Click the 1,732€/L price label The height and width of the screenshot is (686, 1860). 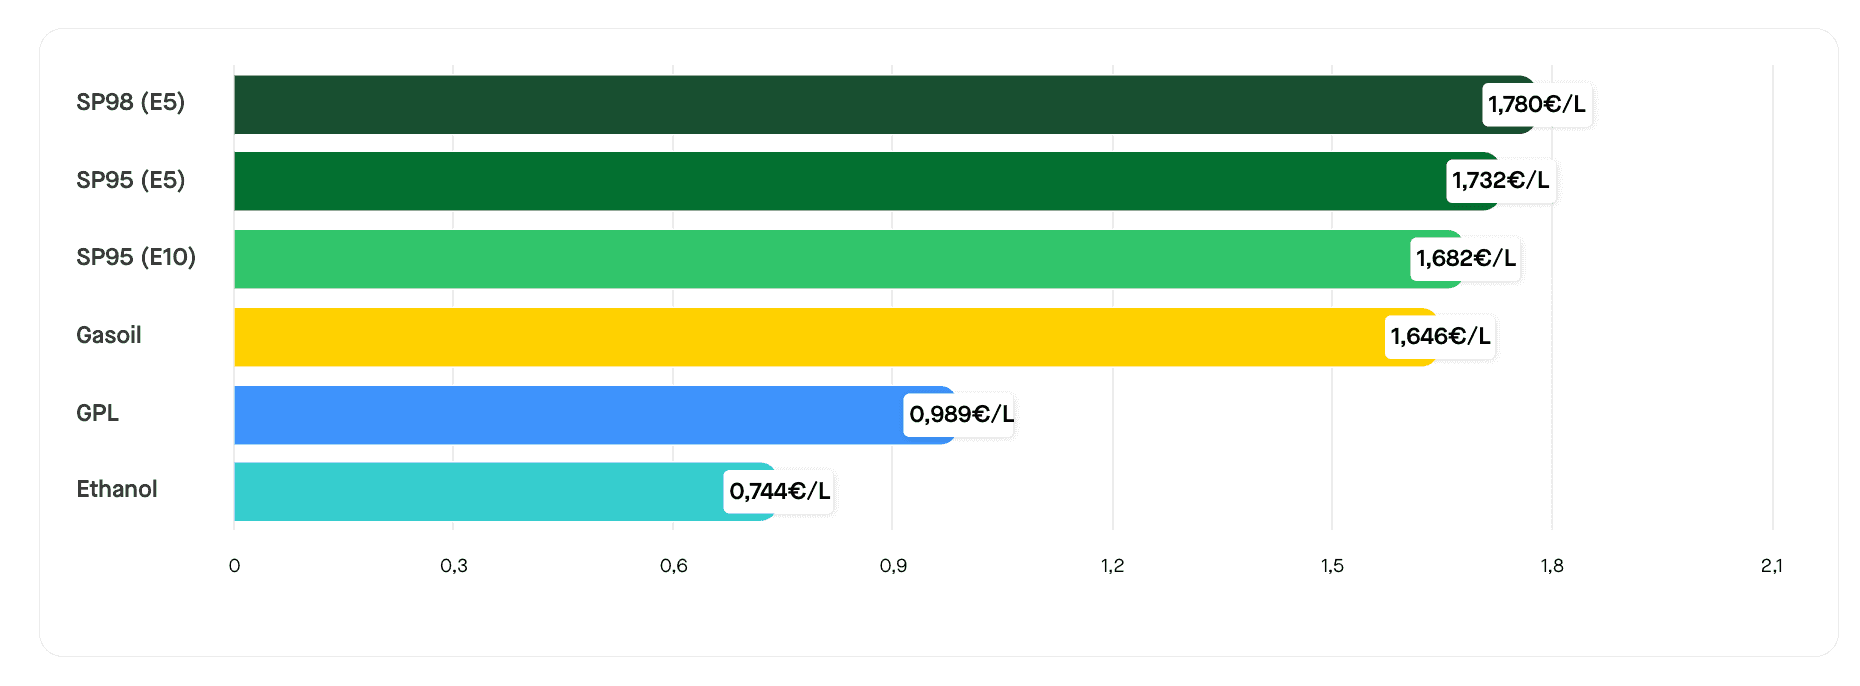[x=1500, y=181]
